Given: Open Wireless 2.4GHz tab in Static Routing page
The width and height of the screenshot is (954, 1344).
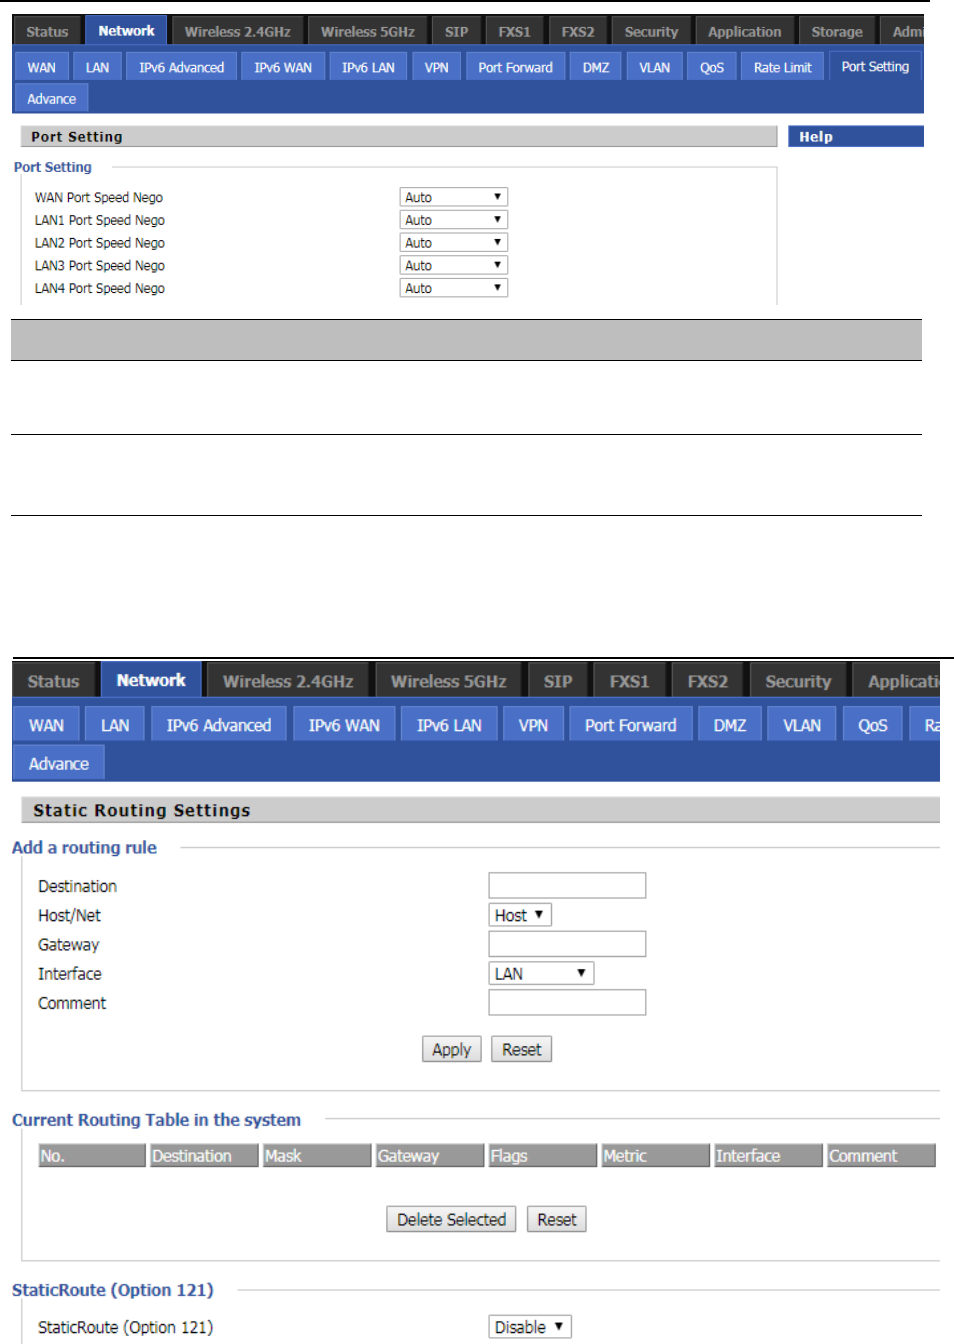Looking at the screenshot, I should point(288,681).
